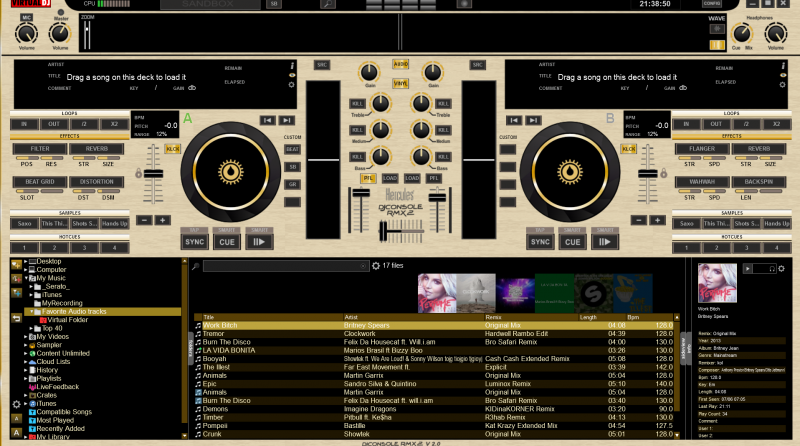
Task: Click the BEAT GRID effect on deck A
Action: pos(41,182)
